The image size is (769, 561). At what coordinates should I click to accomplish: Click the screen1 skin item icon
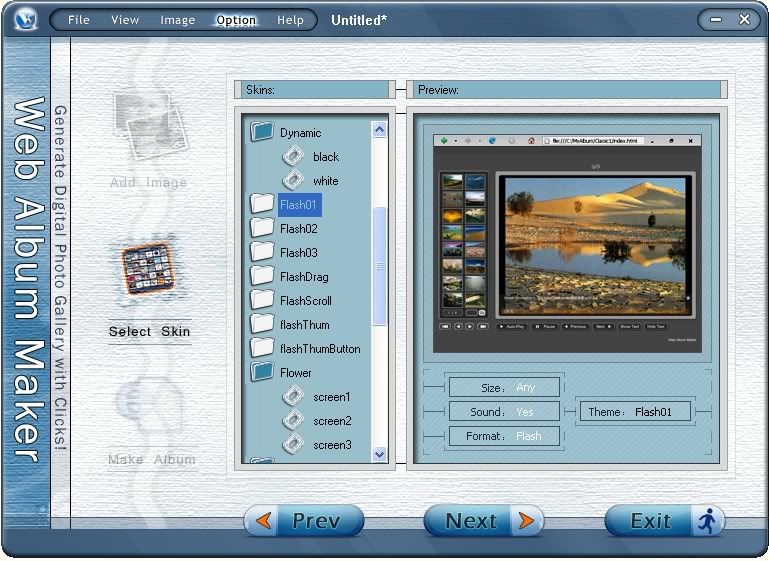pos(293,396)
